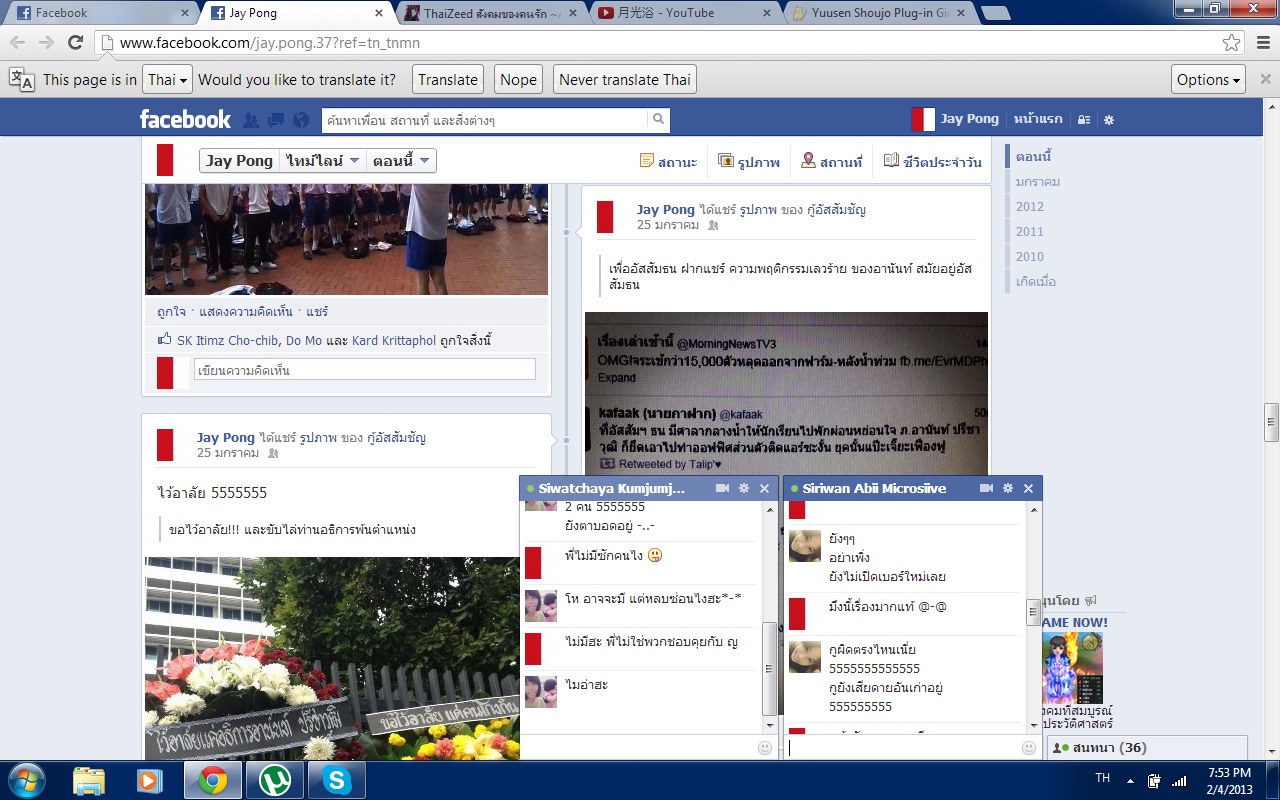
Task: Click แชร์ under the school photo post
Action: click(317, 312)
